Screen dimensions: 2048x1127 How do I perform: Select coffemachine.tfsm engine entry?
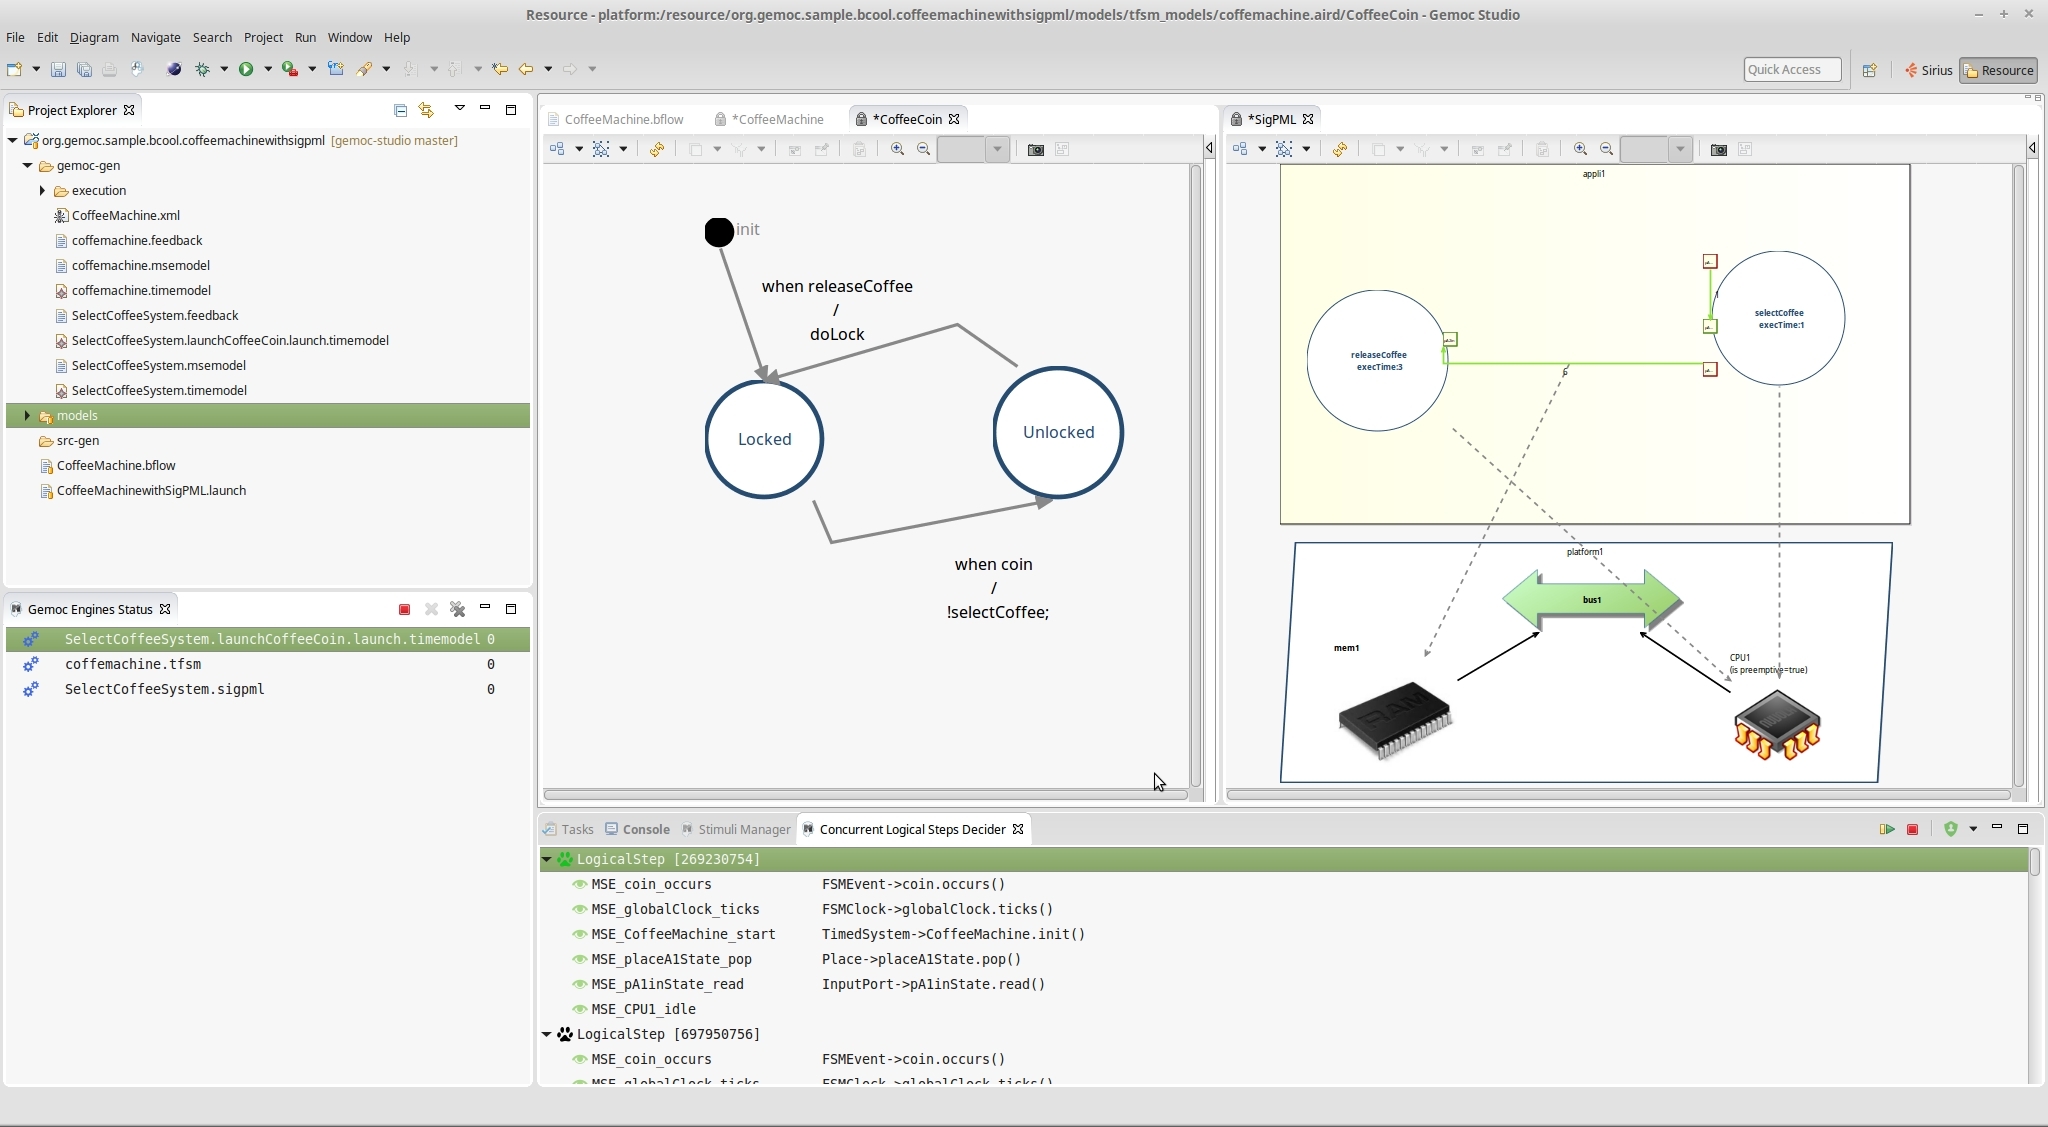133,664
